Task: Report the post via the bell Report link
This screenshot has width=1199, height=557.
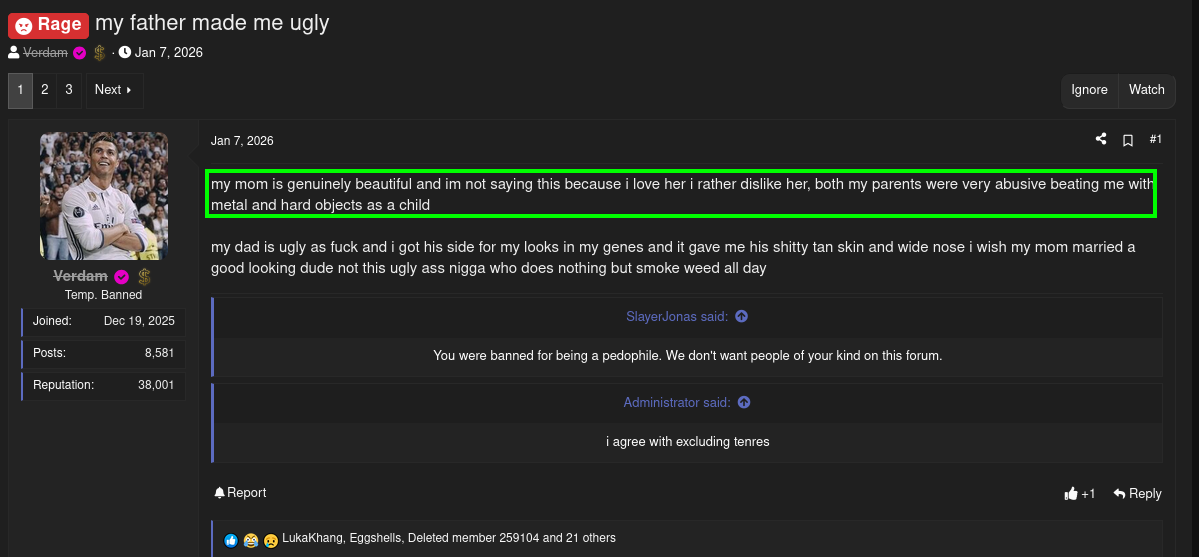Action: point(240,493)
